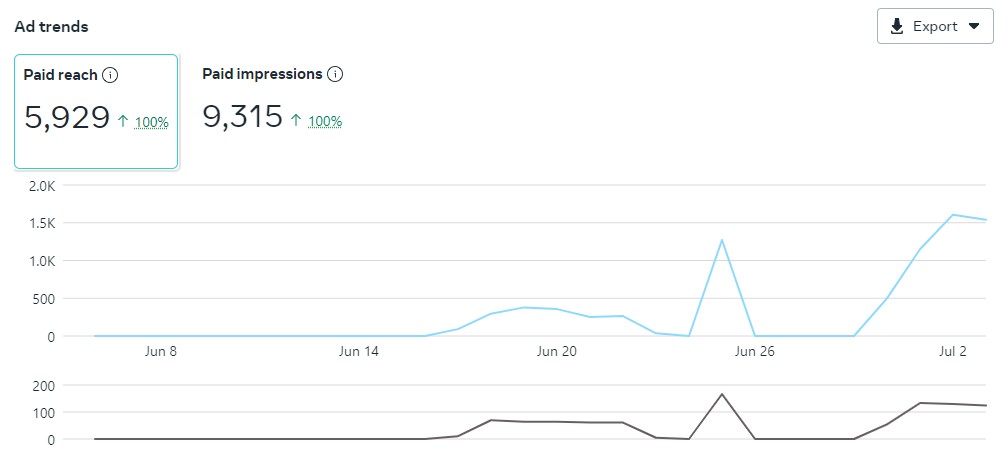
Task: Click the Jun 20 date label
Action: click(557, 351)
